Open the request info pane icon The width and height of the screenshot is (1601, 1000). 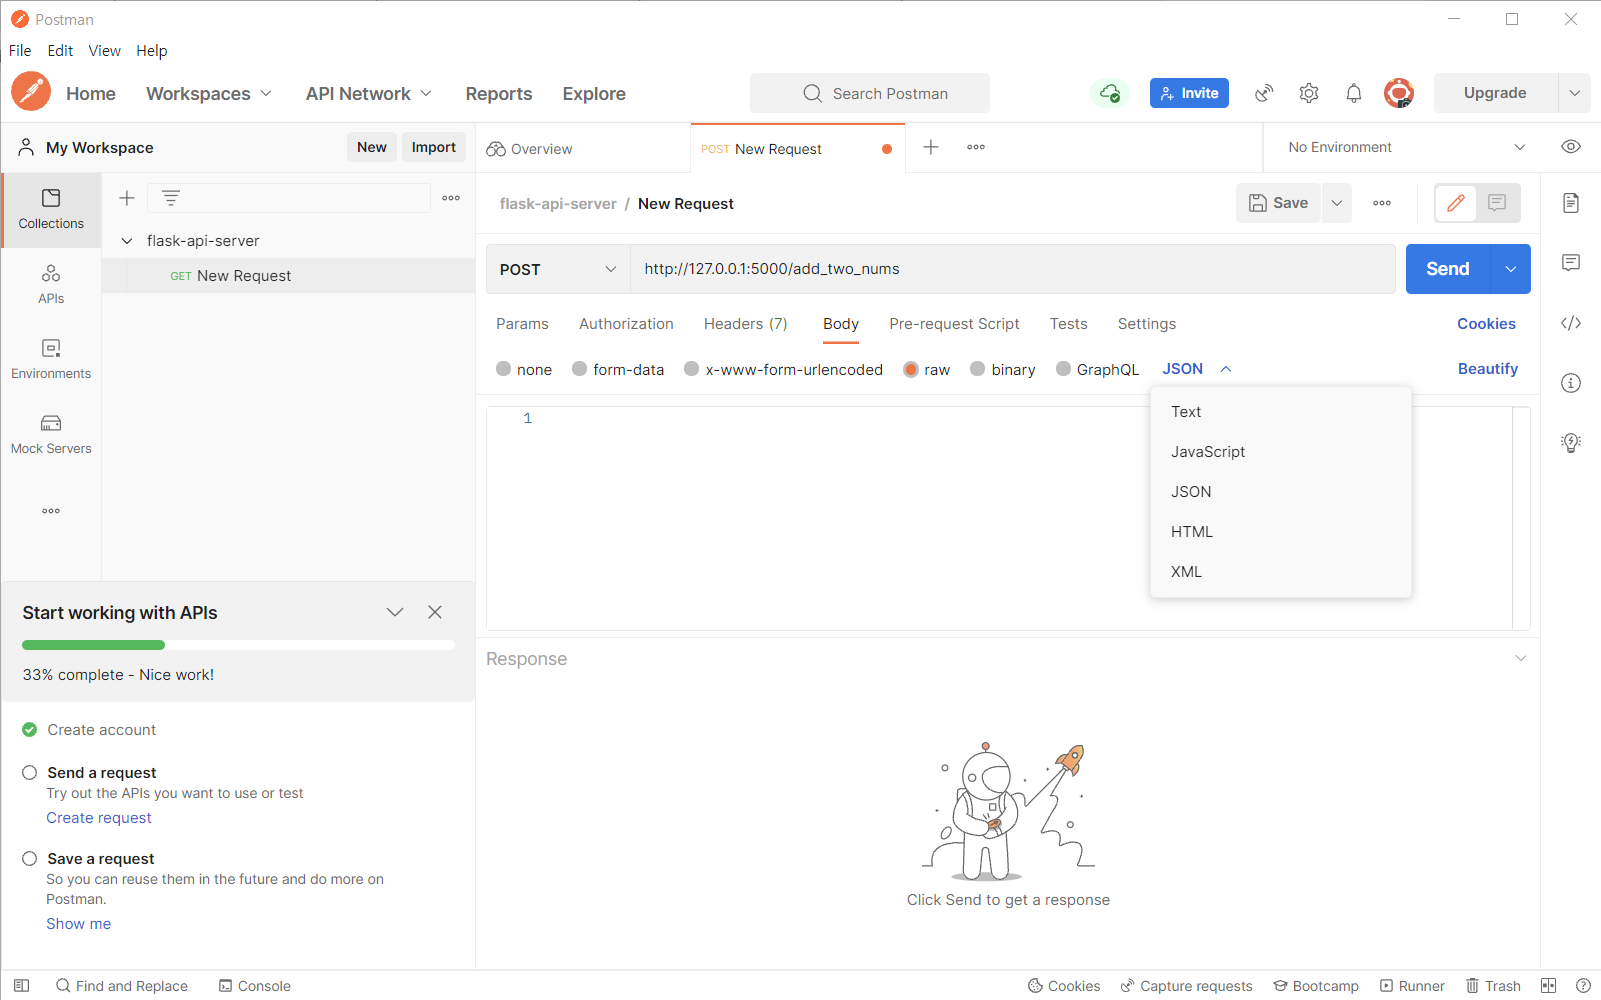1571,383
